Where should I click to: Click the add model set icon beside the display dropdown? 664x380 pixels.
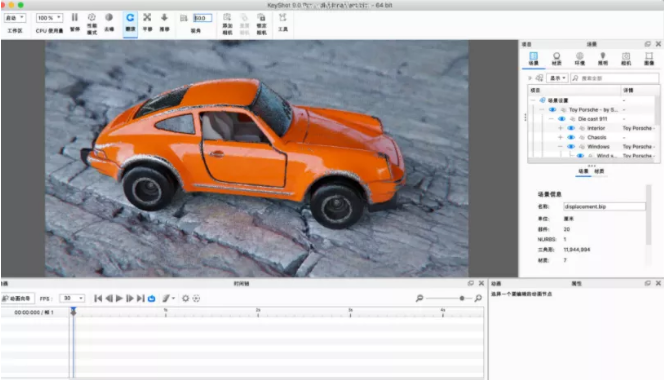point(539,78)
